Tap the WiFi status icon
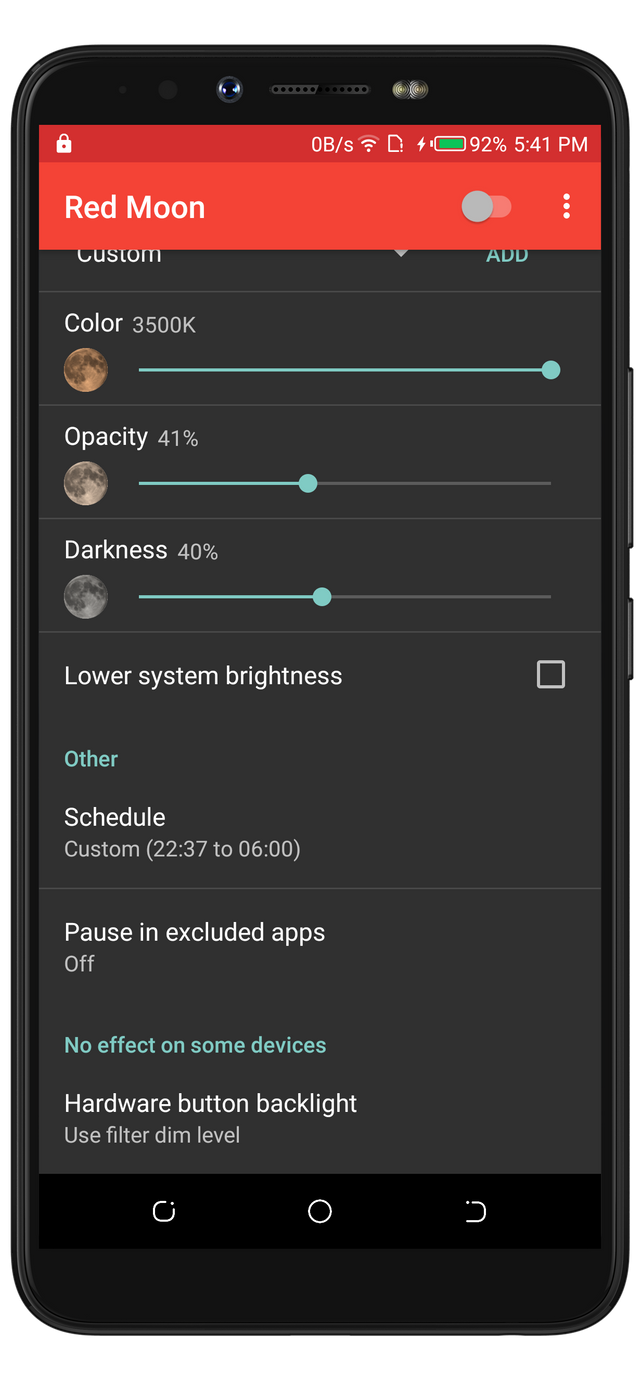640x1374 pixels. (369, 144)
